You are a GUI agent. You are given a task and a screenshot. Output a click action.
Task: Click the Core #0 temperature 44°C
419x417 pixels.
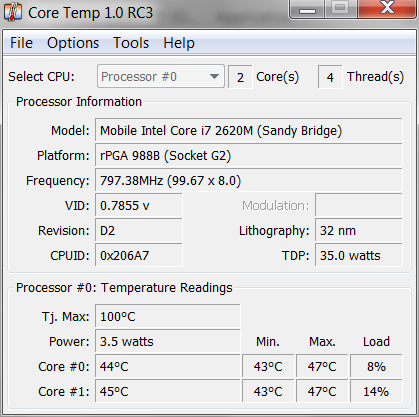tap(168, 367)
